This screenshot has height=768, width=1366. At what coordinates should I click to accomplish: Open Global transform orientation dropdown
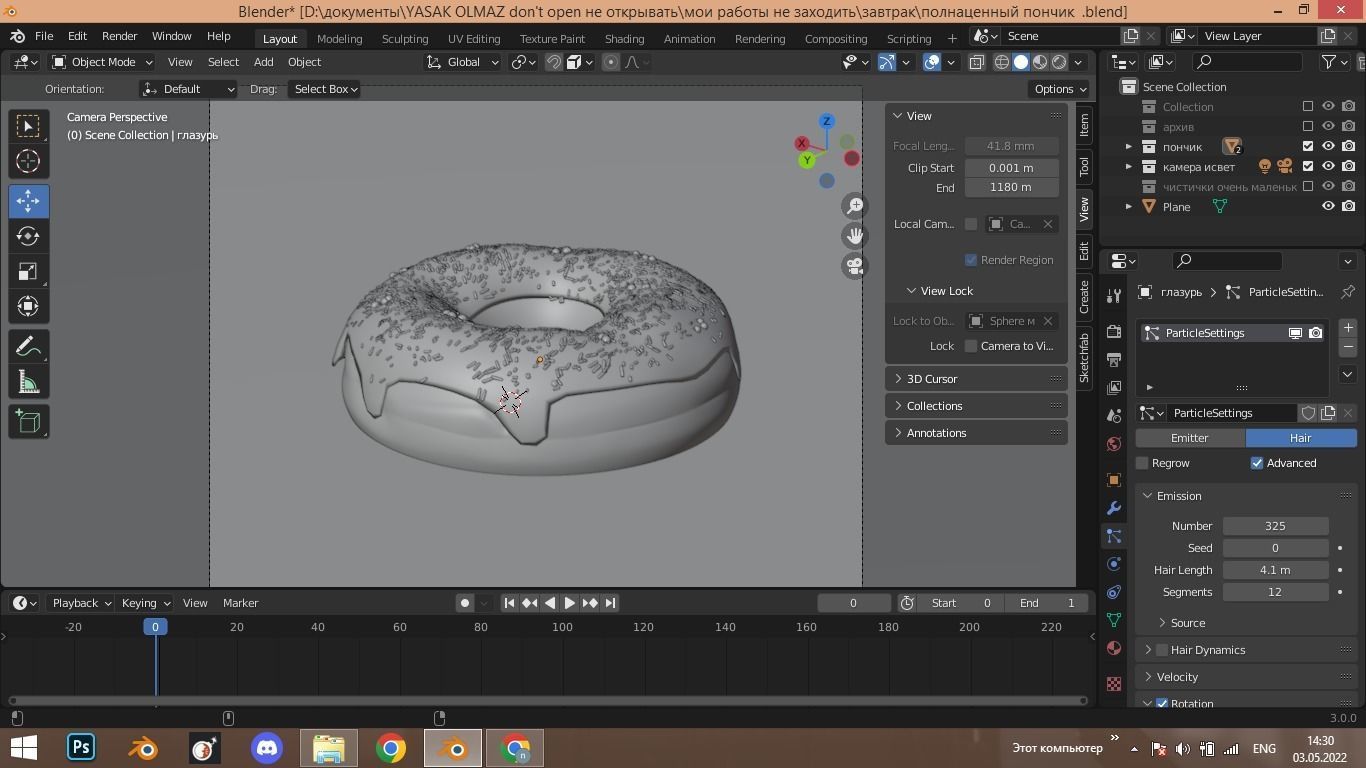462,62
